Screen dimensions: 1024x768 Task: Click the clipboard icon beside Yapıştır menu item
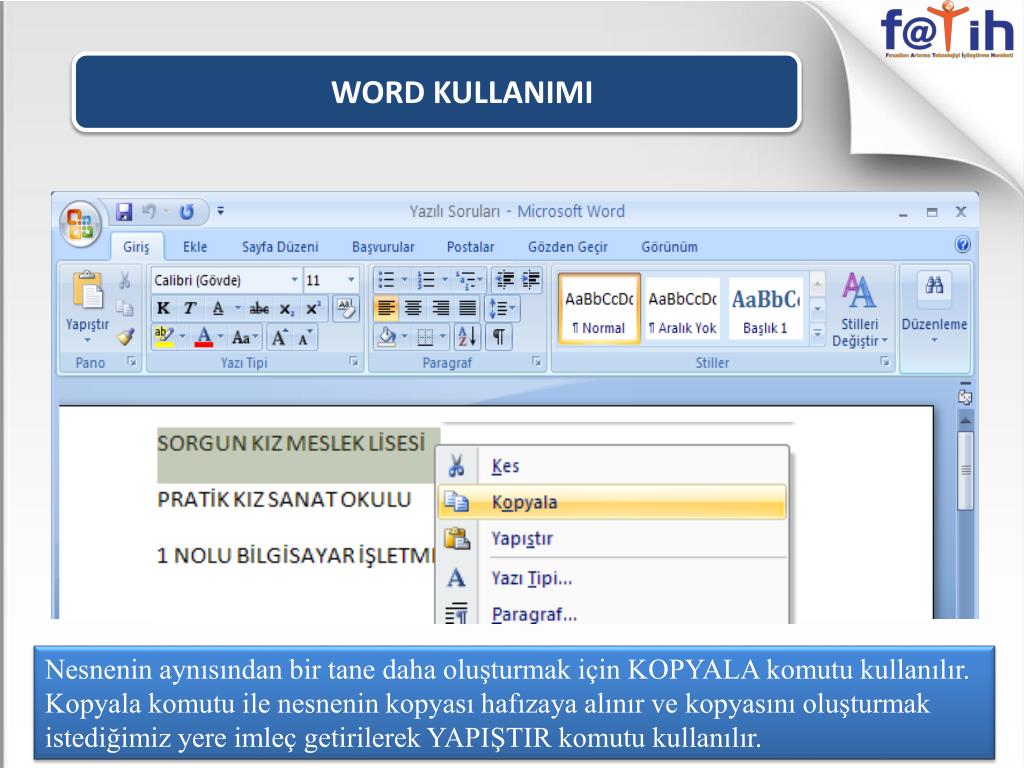[456, 539]
